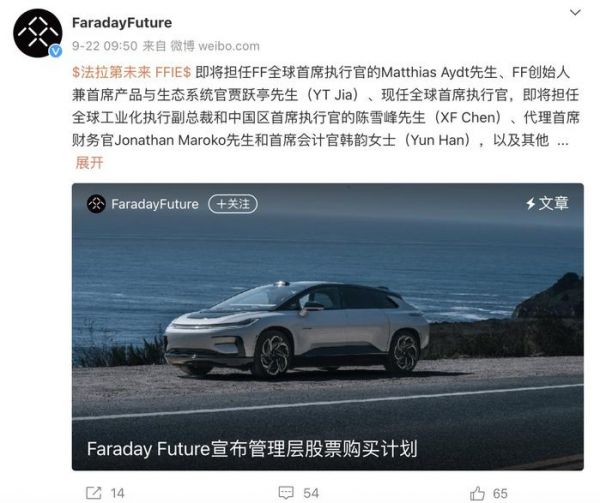600x503 pixels.
Task: Click the blue verified badge on avatar
Action: [56, 51]
